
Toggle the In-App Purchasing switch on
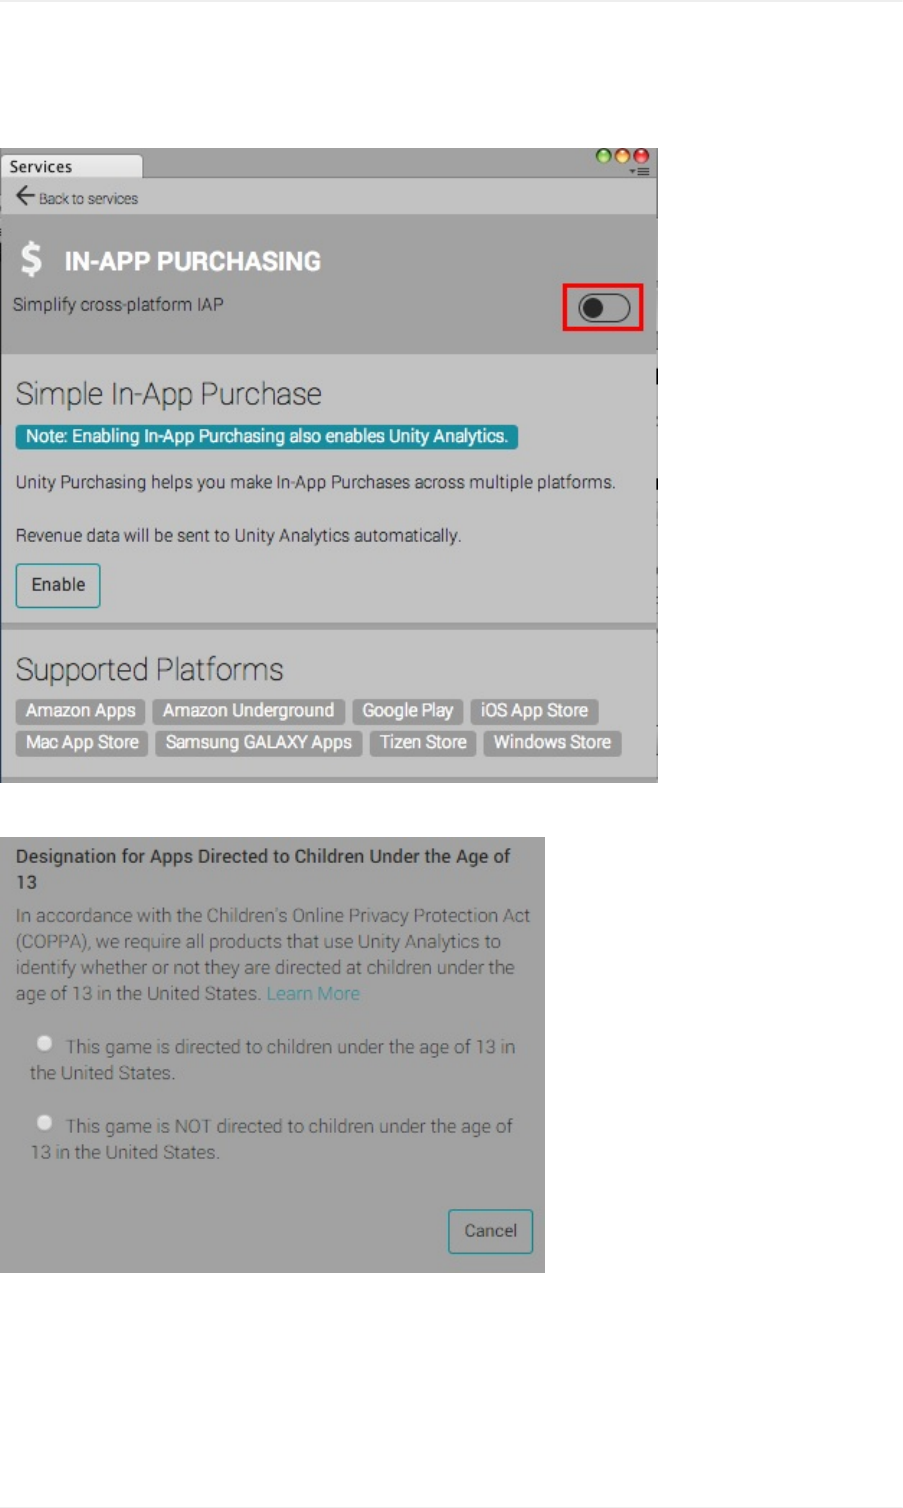(x=603, y=308)
